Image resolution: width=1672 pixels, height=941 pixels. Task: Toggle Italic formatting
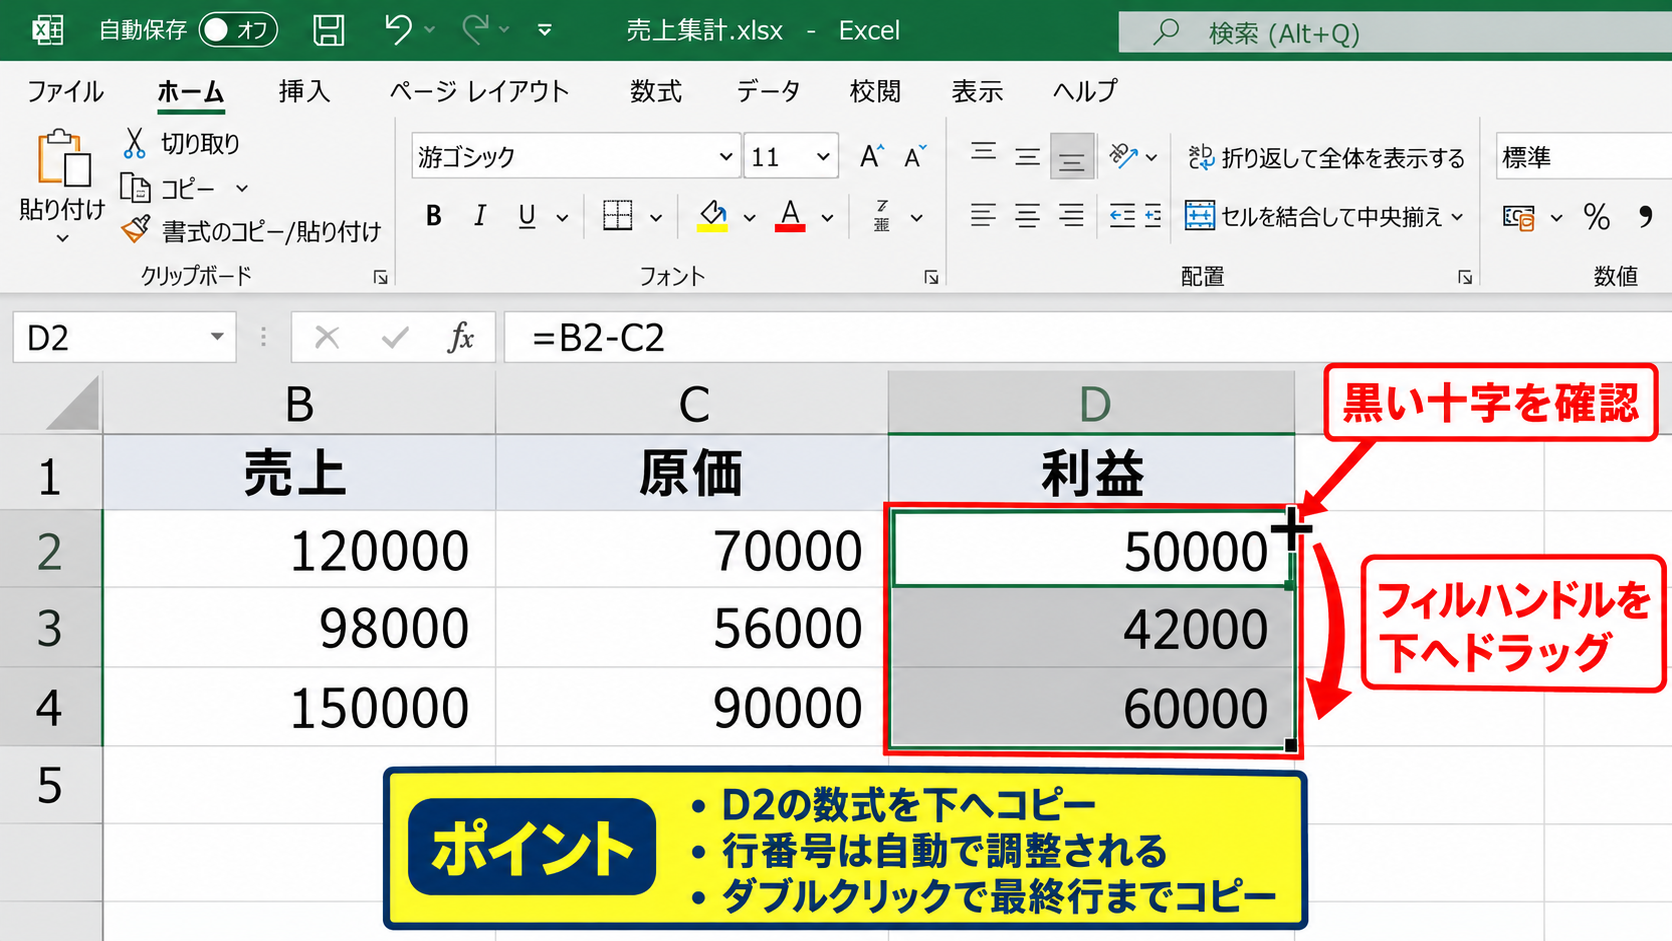(480, 215)
